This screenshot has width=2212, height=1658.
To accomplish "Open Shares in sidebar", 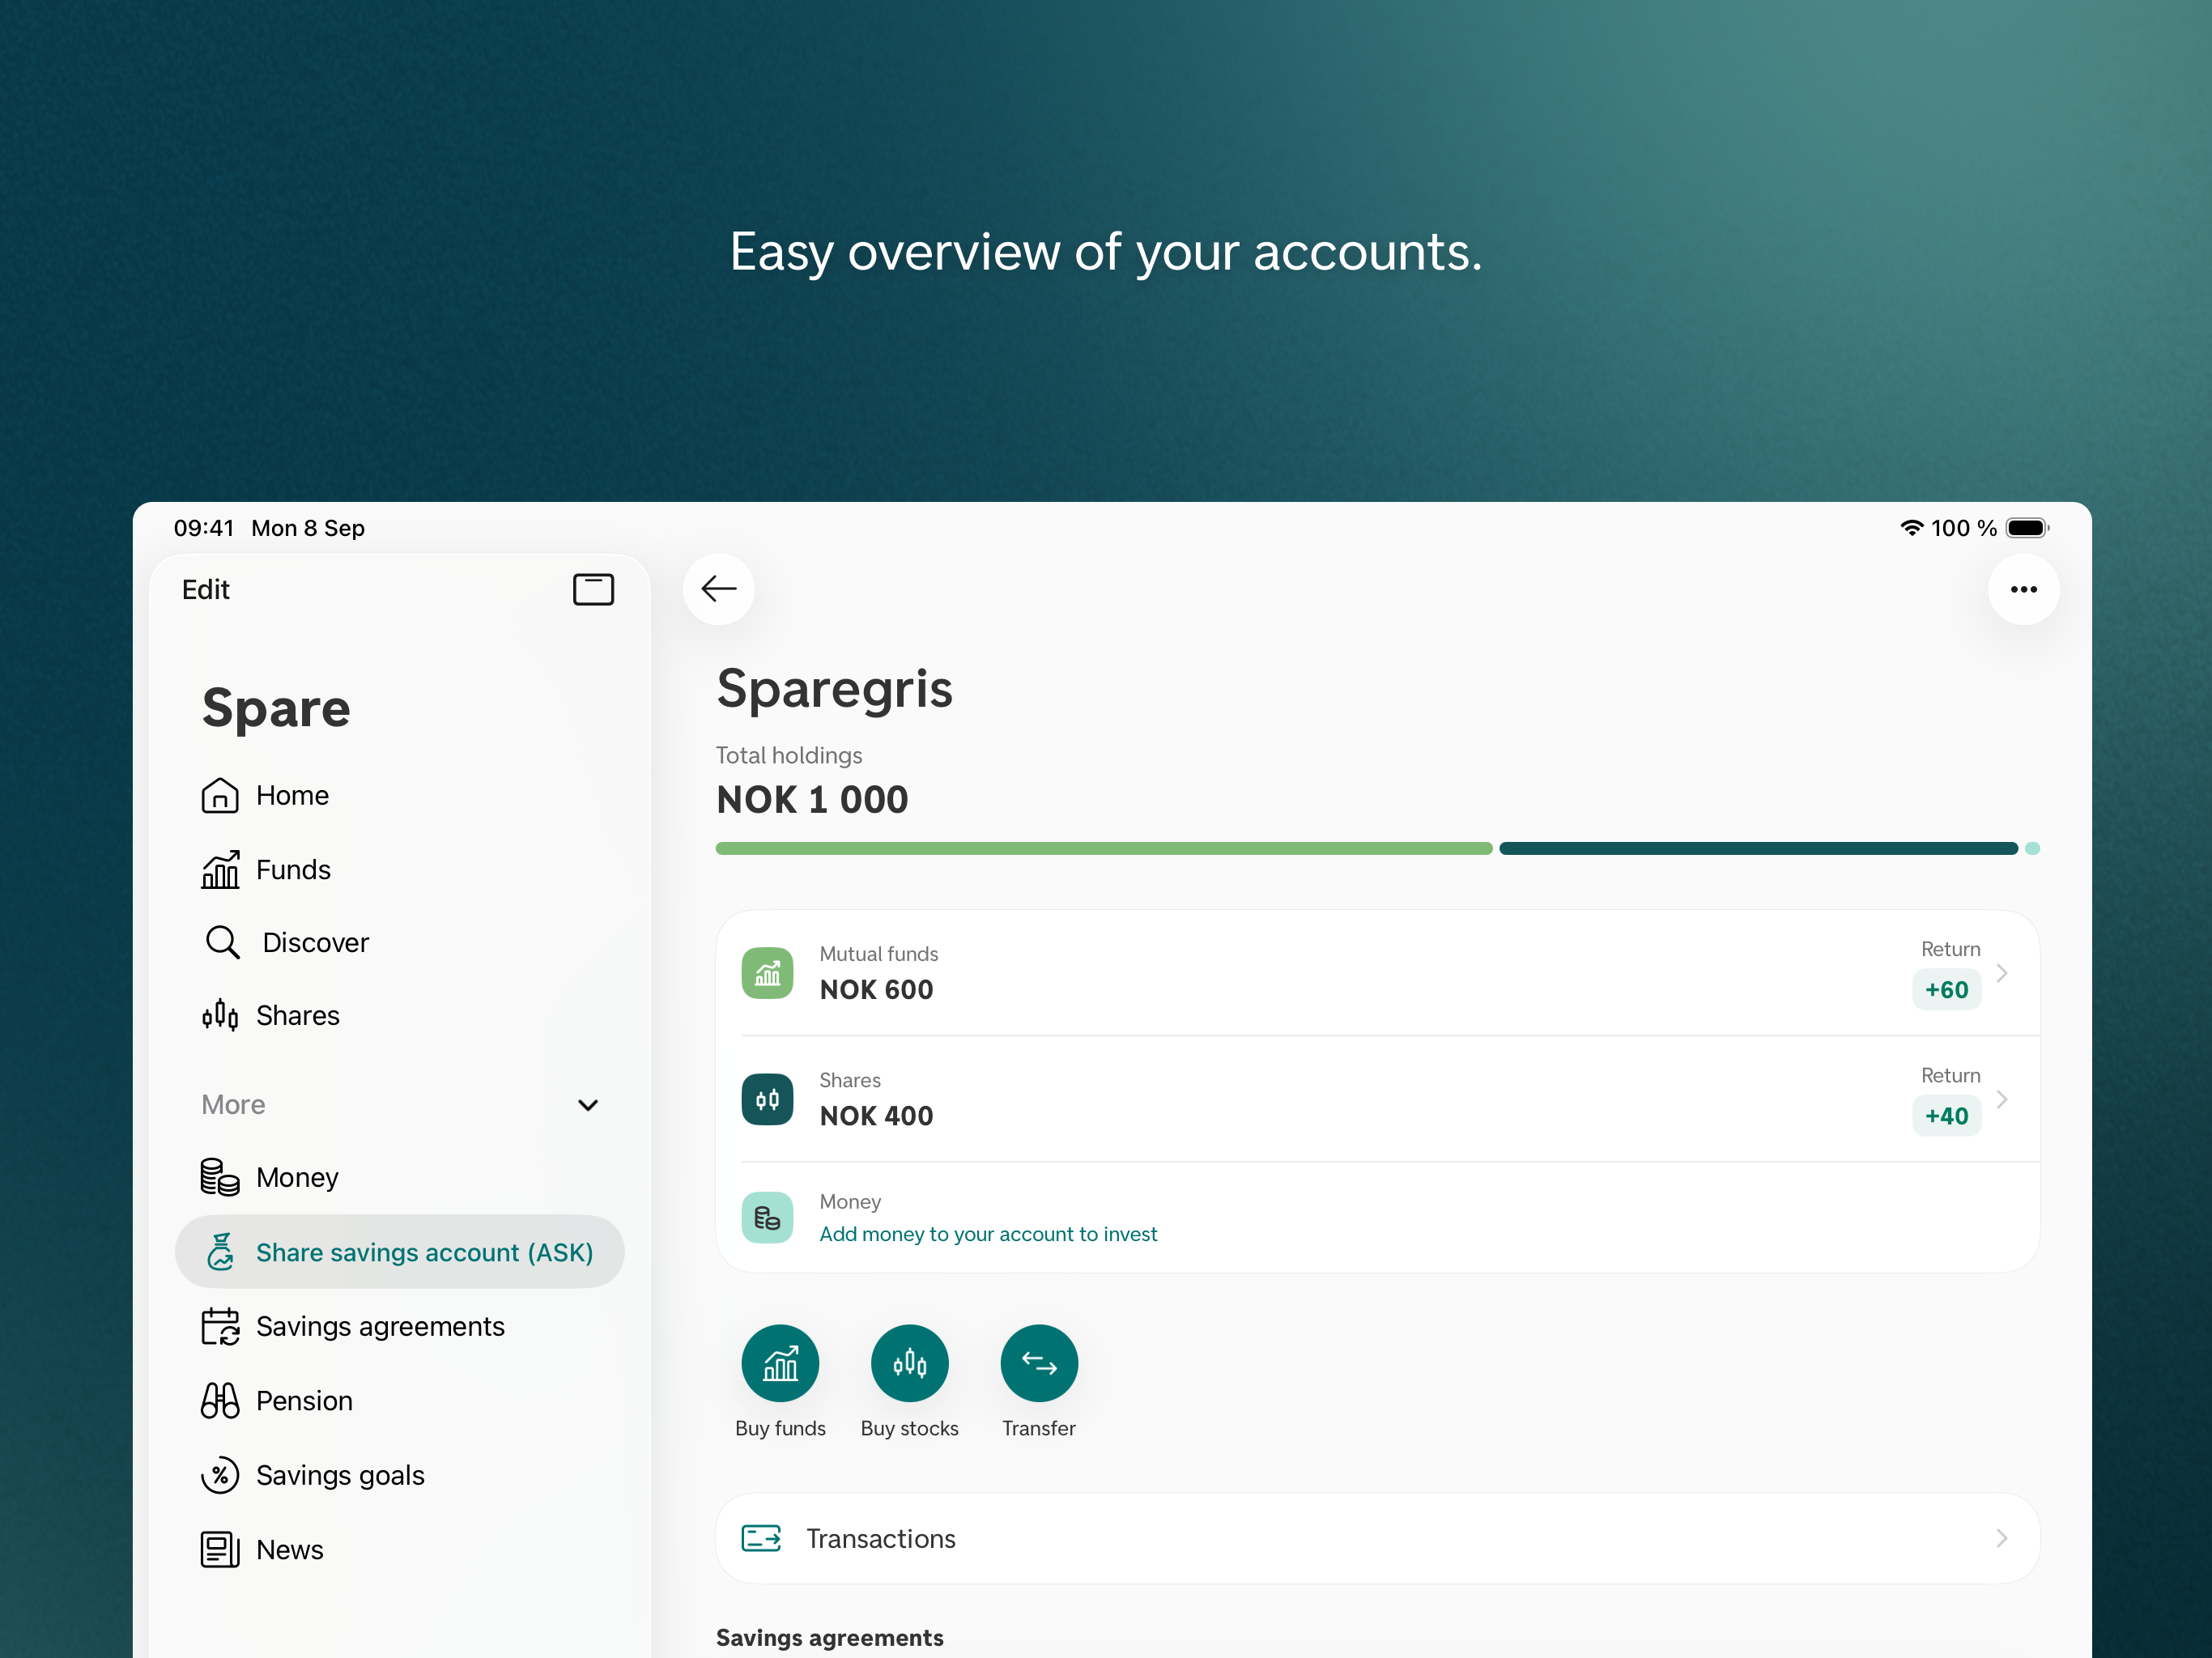I will point(399,1016).
